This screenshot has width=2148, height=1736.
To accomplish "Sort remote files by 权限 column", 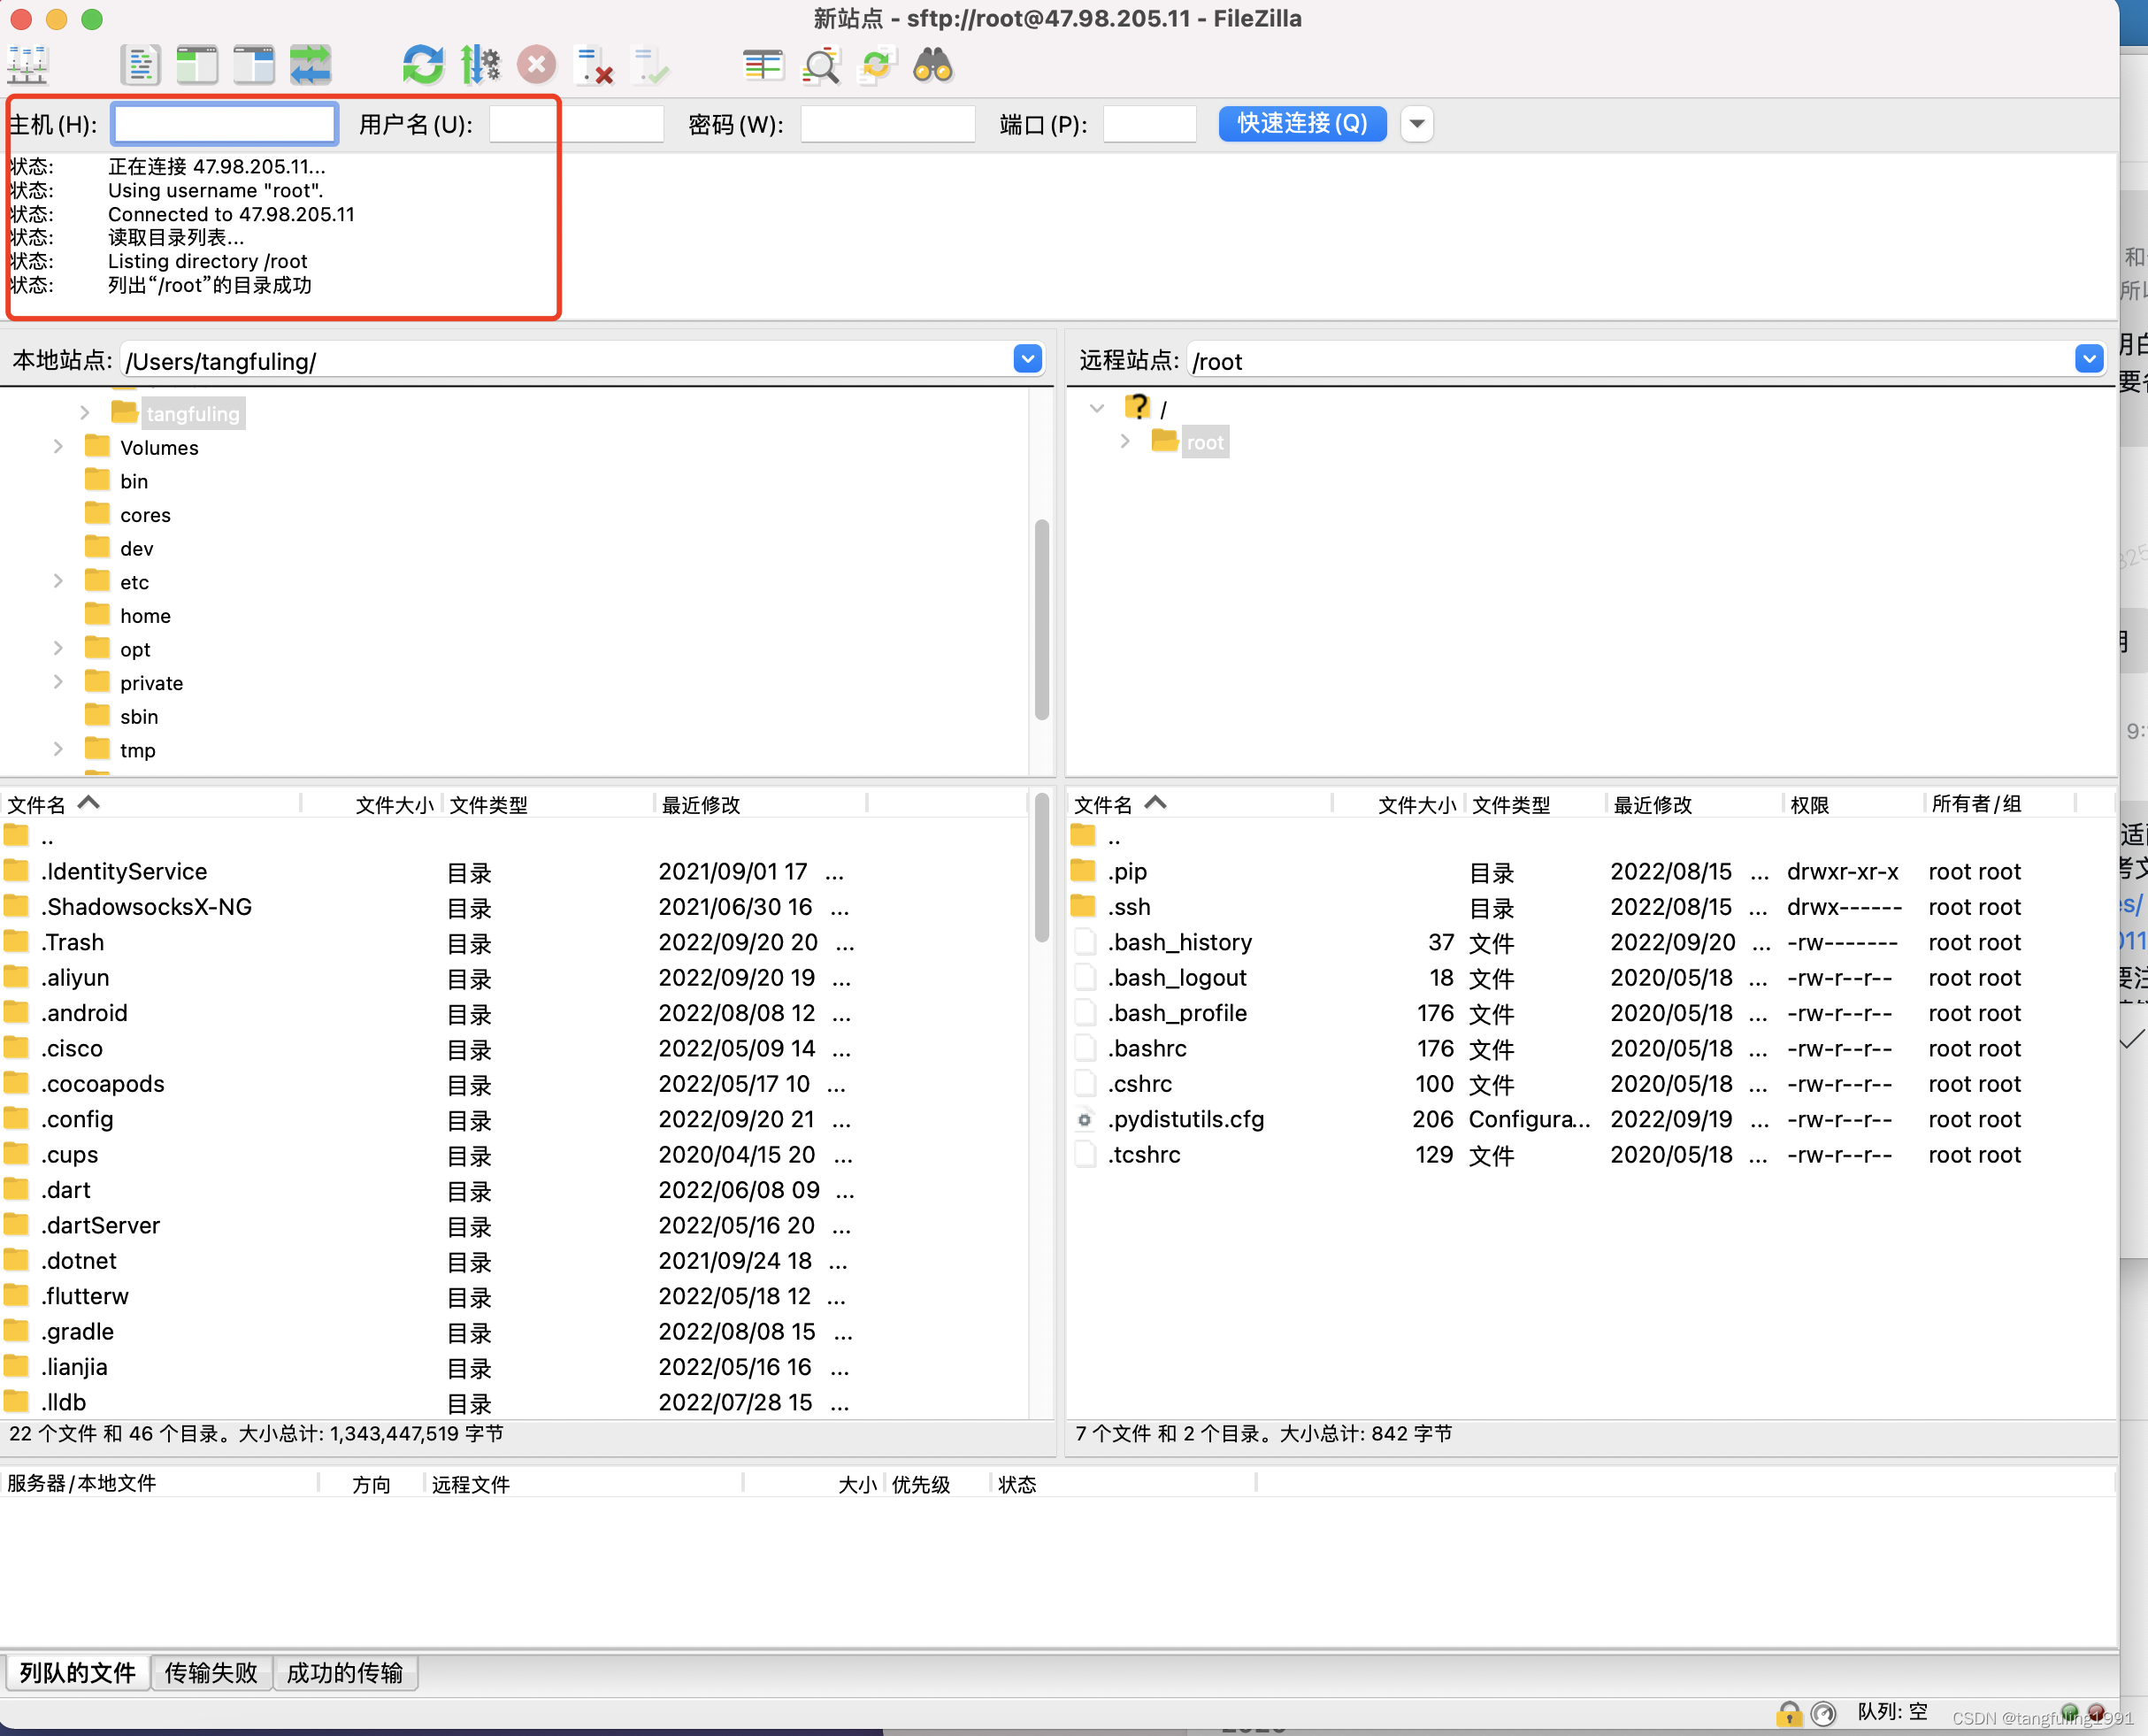I will (x=1852, y=804).
